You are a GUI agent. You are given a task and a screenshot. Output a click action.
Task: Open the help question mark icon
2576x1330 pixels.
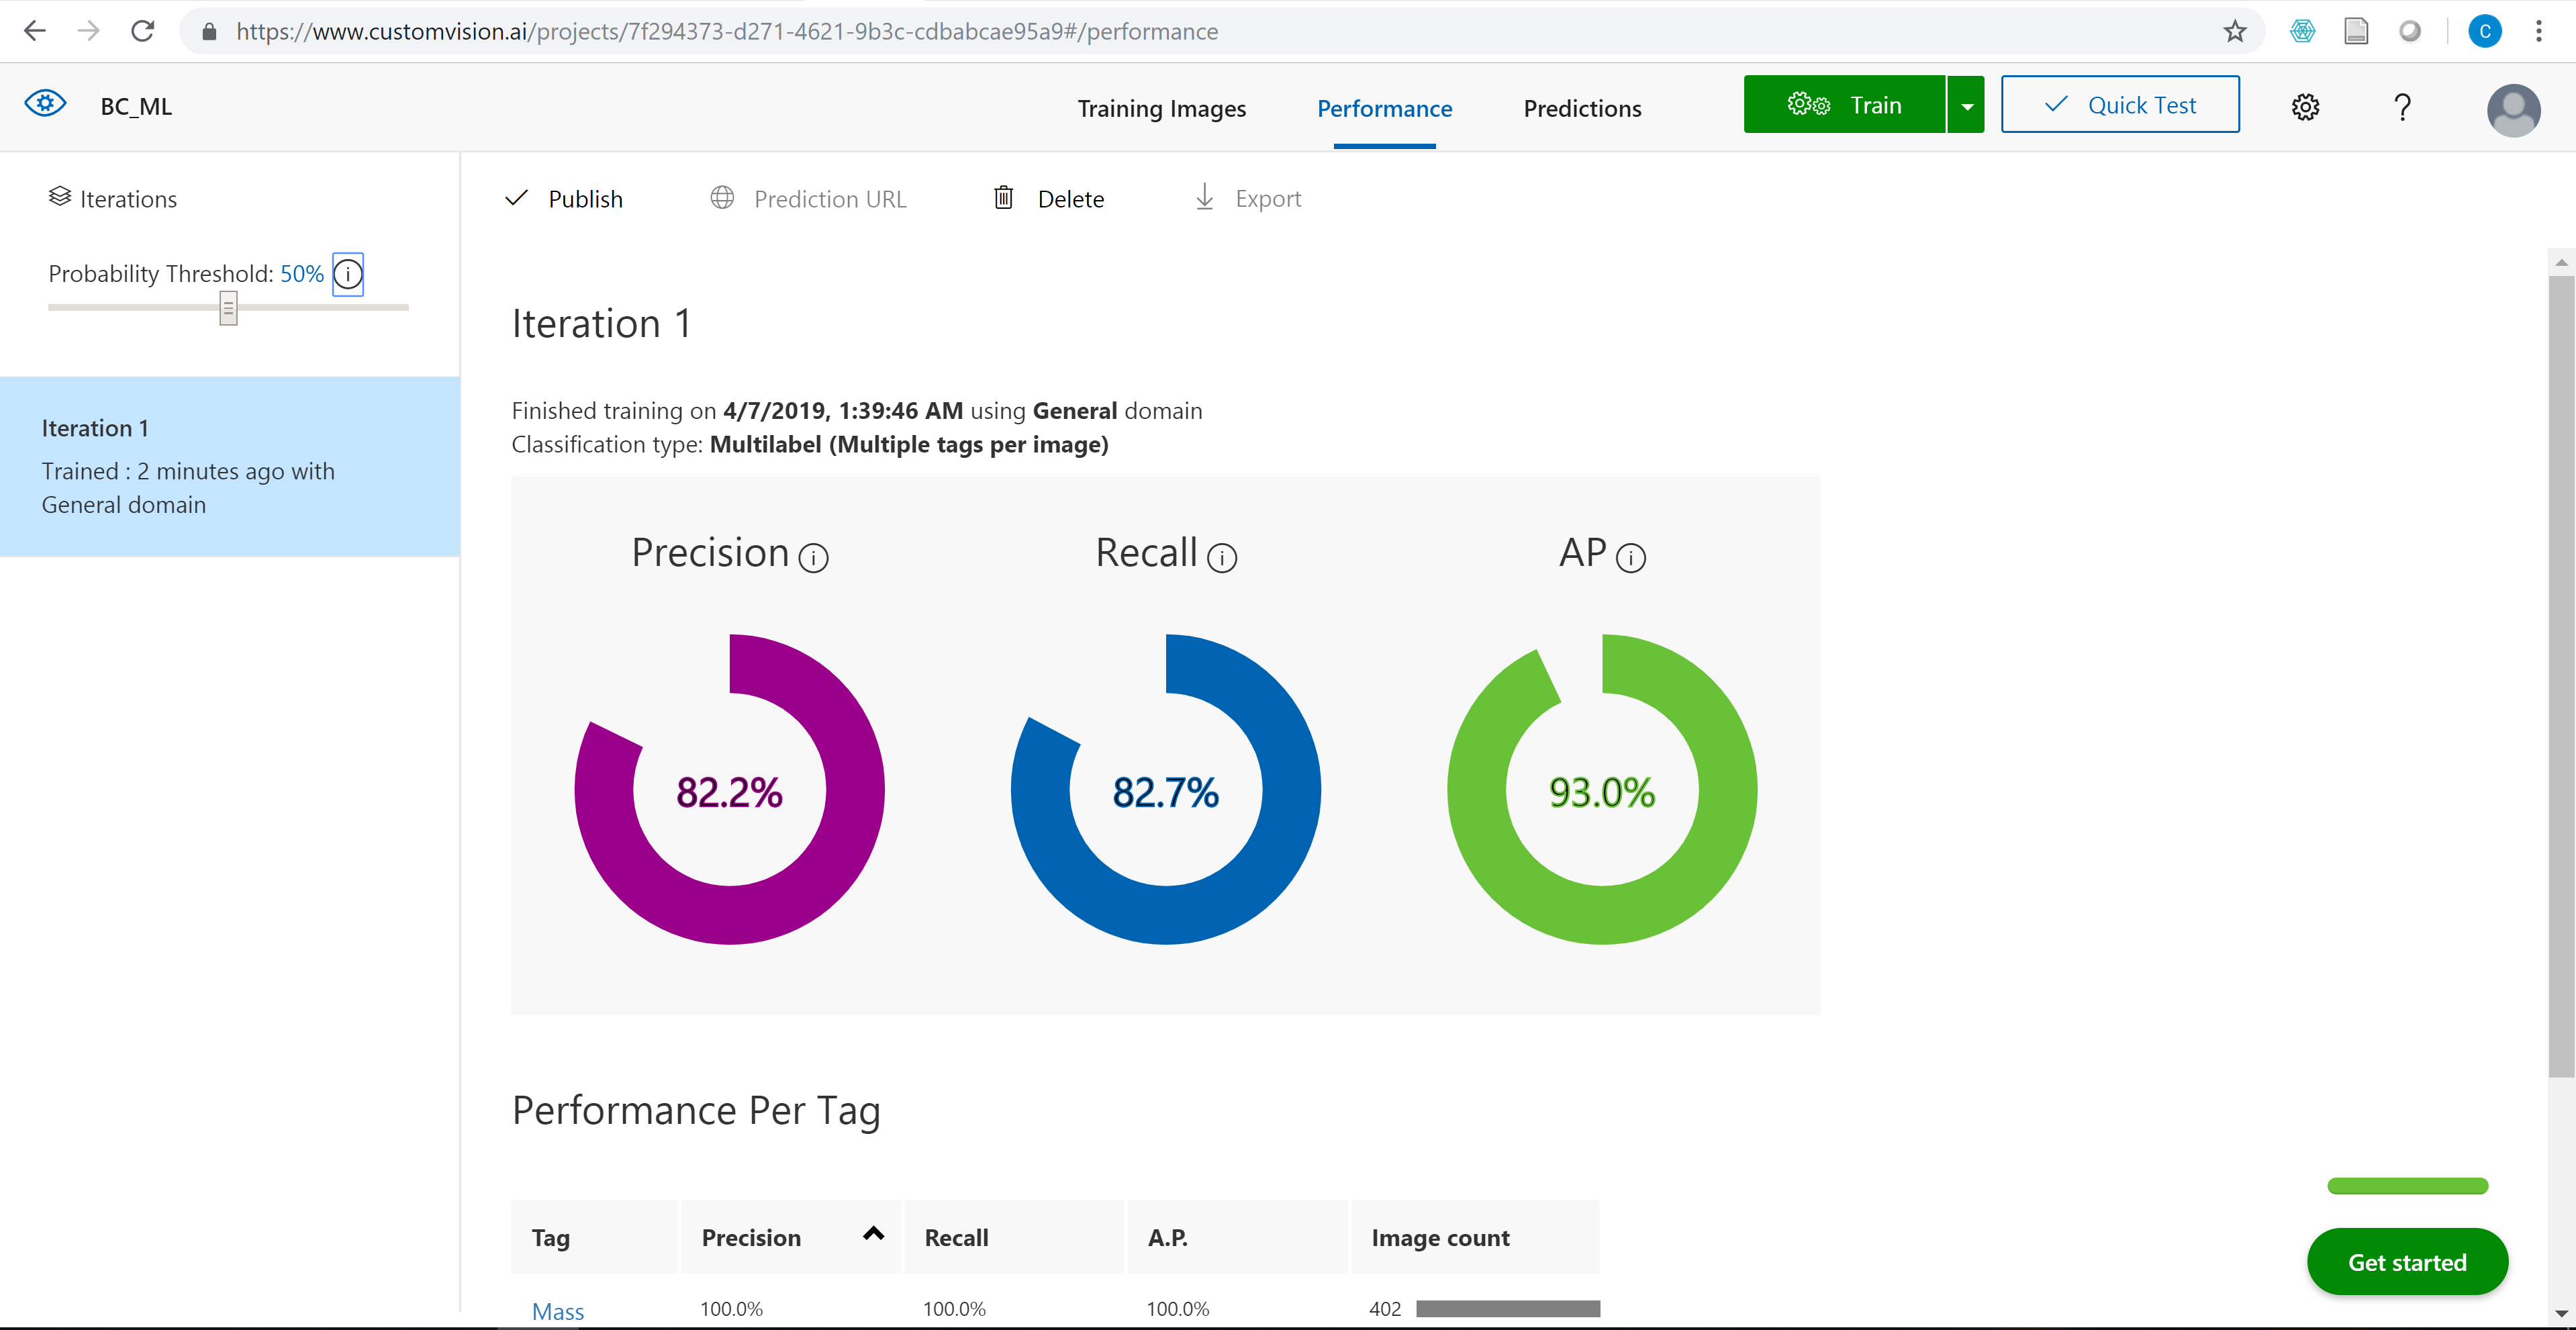tap(2402, 107)
